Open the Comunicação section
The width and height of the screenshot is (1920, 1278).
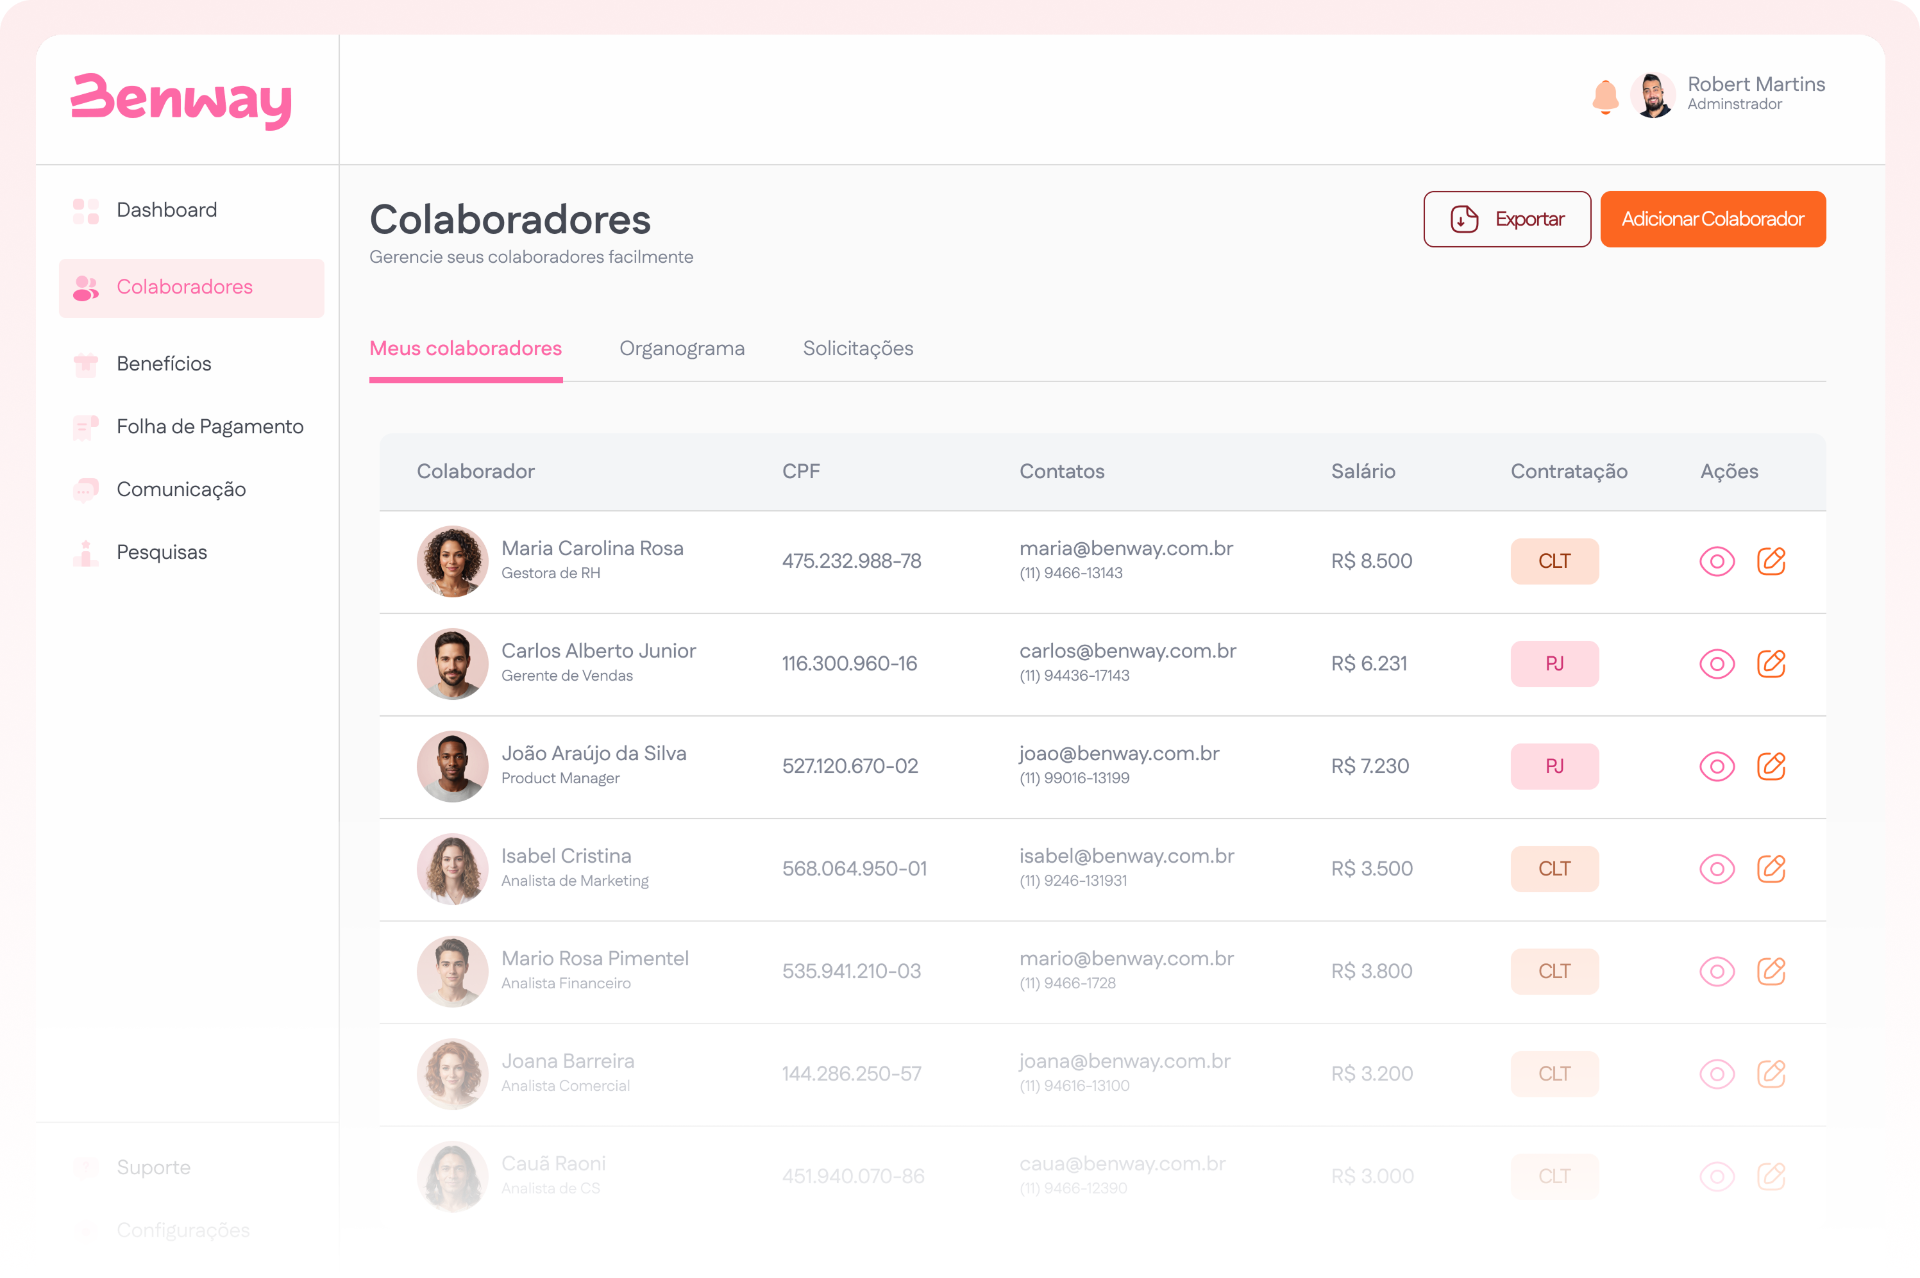click(x=180, y=490)
